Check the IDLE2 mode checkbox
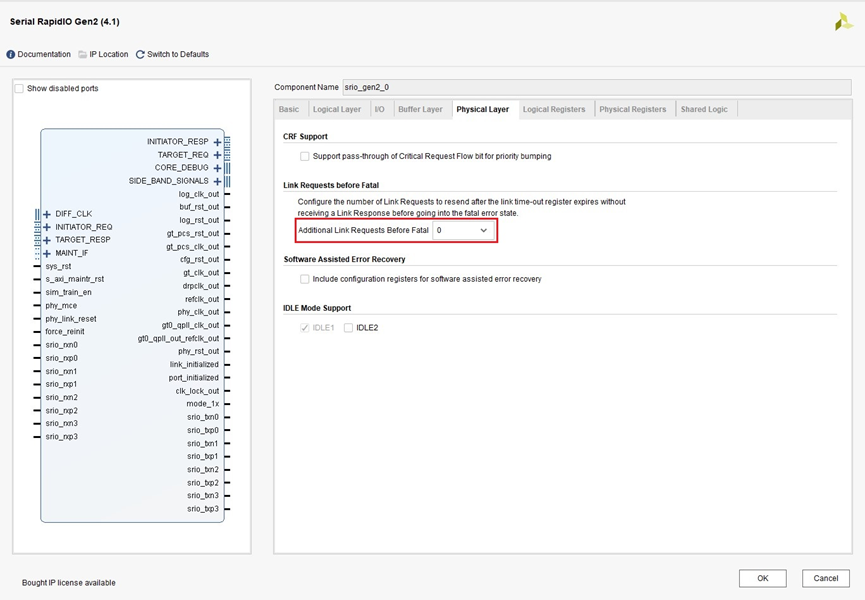The image size is (865, 600). coord(348,328)
